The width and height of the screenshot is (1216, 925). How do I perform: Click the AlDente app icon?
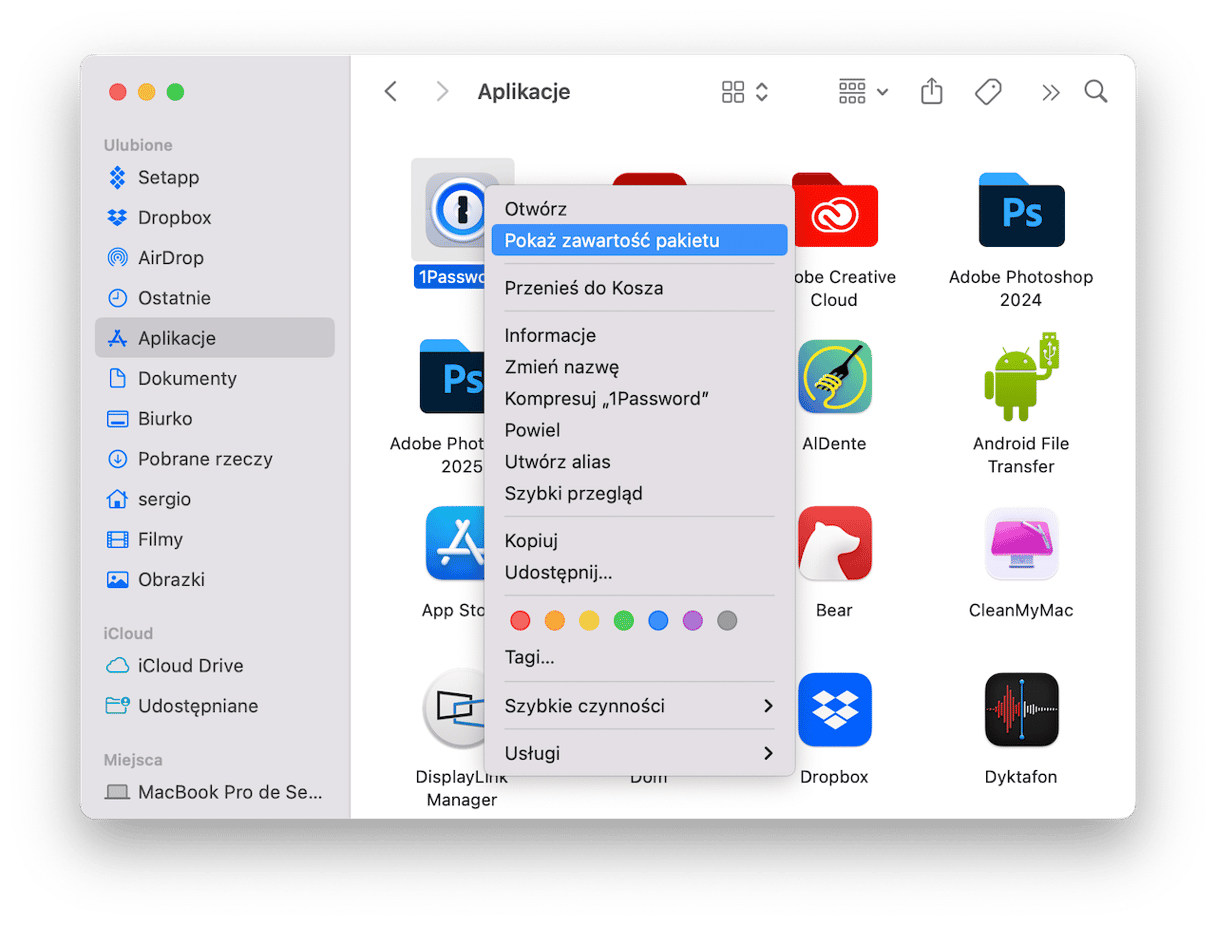tap(834, 377)
